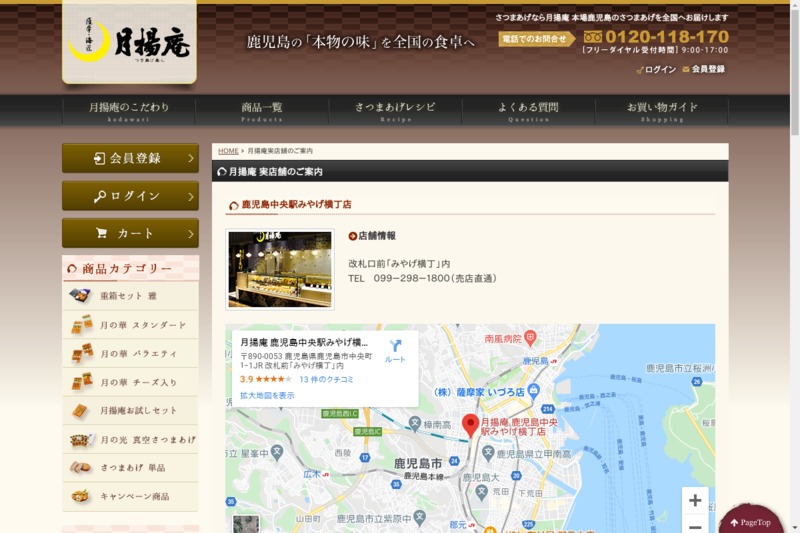Click the キャンペーン商品 category icon
Image resolution: width=800 pixels, height=533 pixels.
(80, 496)
